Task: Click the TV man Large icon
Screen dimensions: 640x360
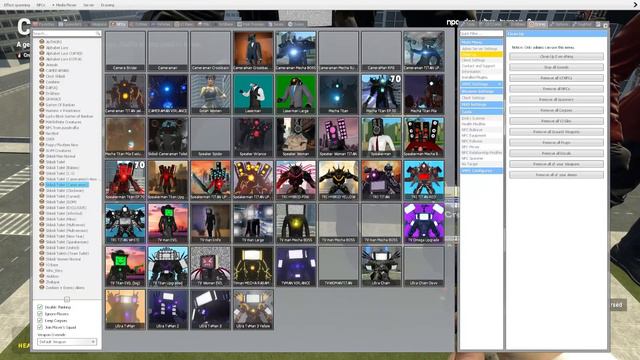Action: [x=253, y=223]
